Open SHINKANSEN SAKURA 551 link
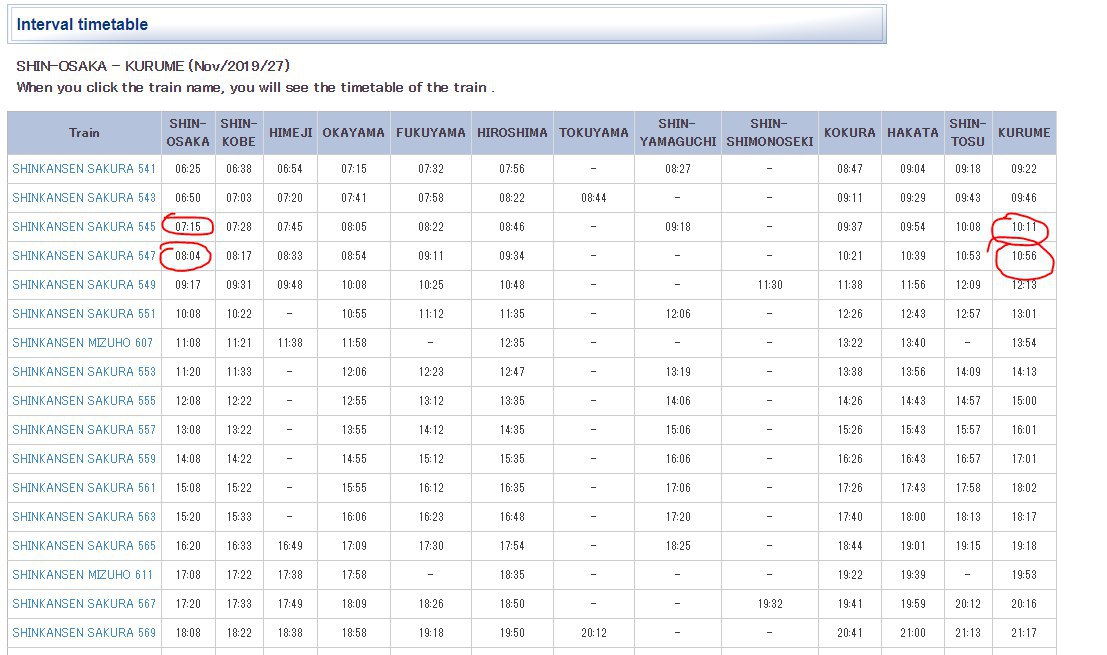 [x=84, y=313]
